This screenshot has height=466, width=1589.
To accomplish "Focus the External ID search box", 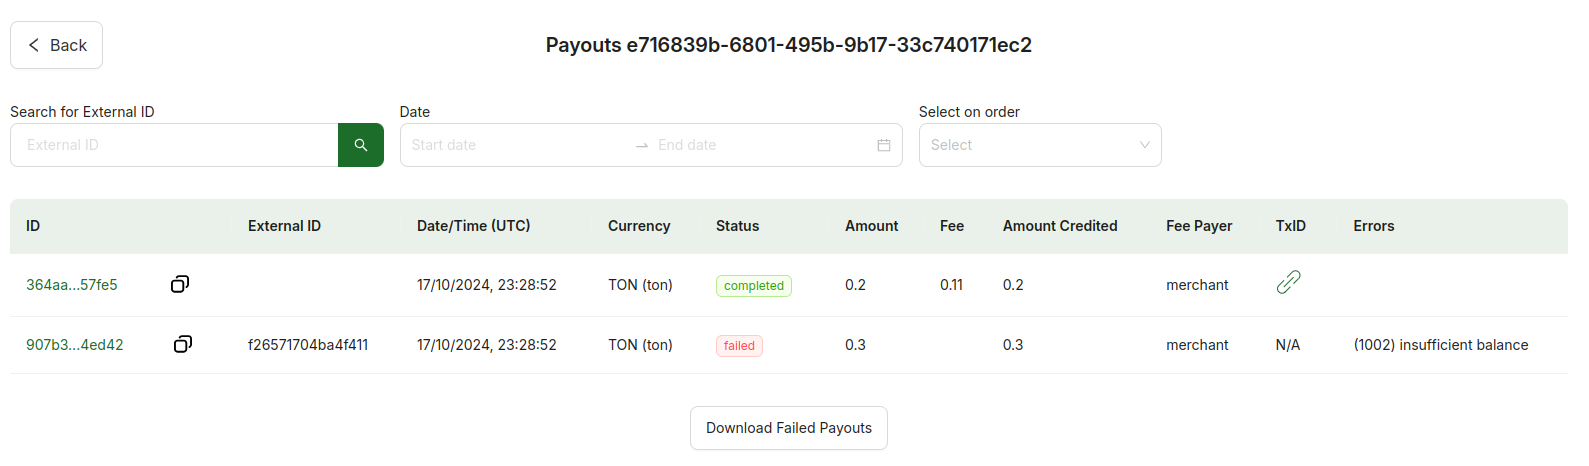I will [x=174, y=145].
